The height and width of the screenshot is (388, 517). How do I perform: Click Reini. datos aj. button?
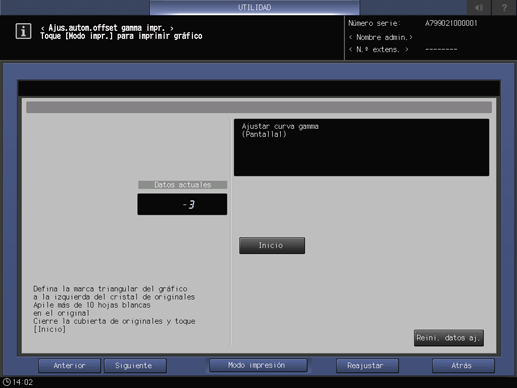click(449, 338)
